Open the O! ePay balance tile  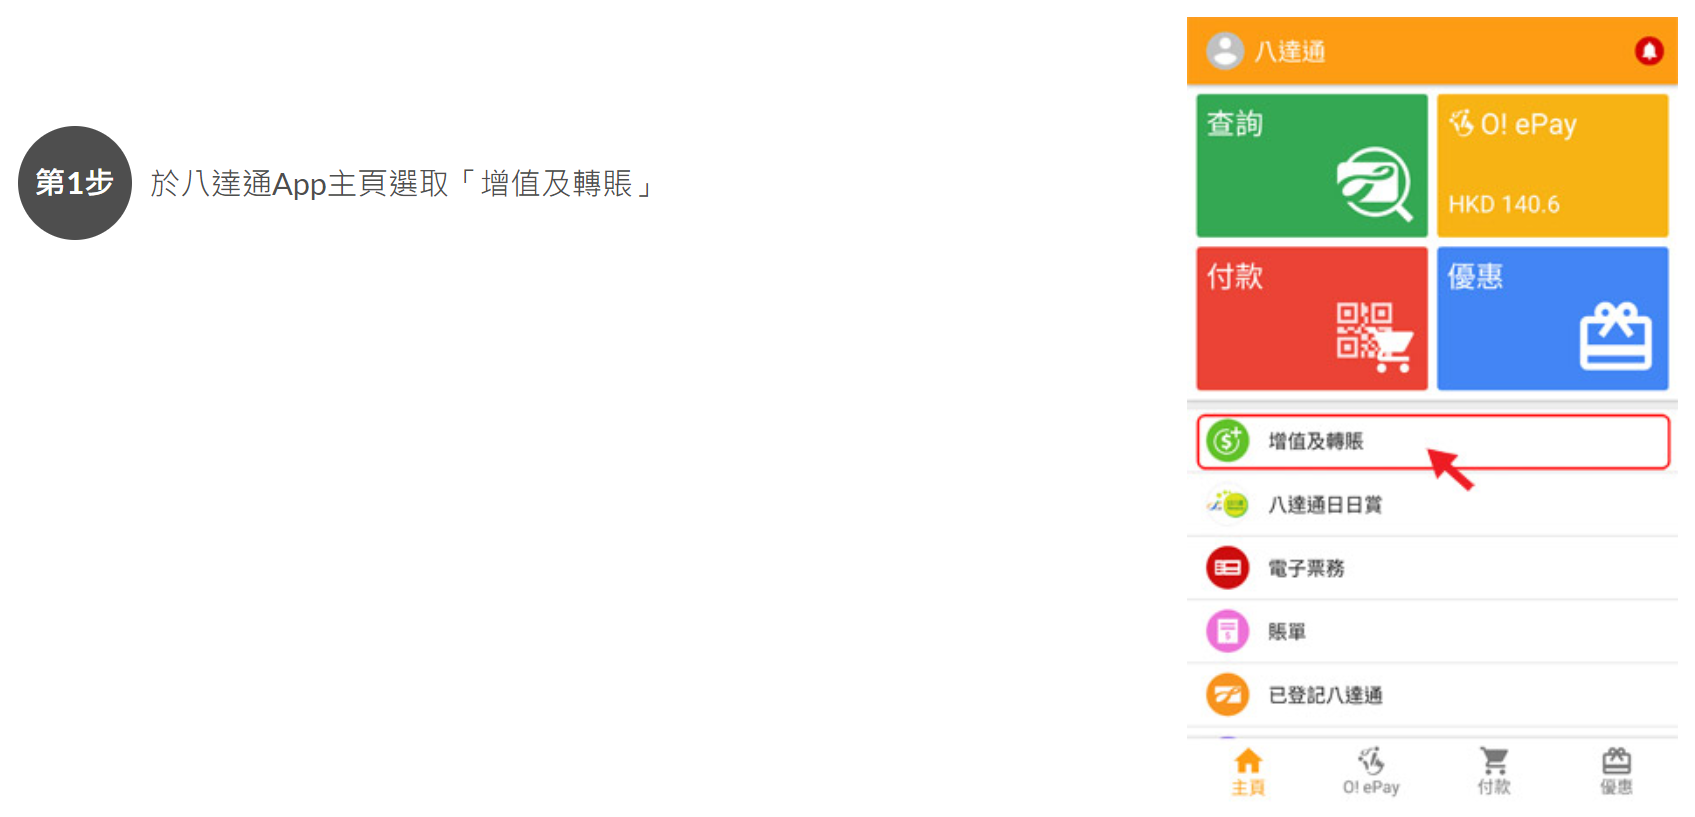coord(1552,166)
